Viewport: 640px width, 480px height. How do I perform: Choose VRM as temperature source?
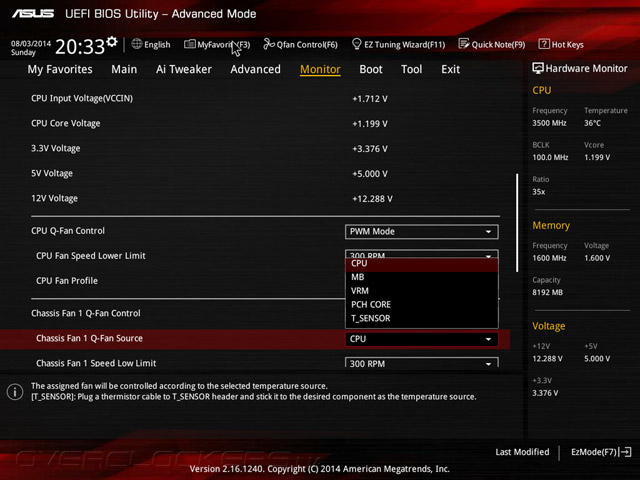click(x=422, y=291)
